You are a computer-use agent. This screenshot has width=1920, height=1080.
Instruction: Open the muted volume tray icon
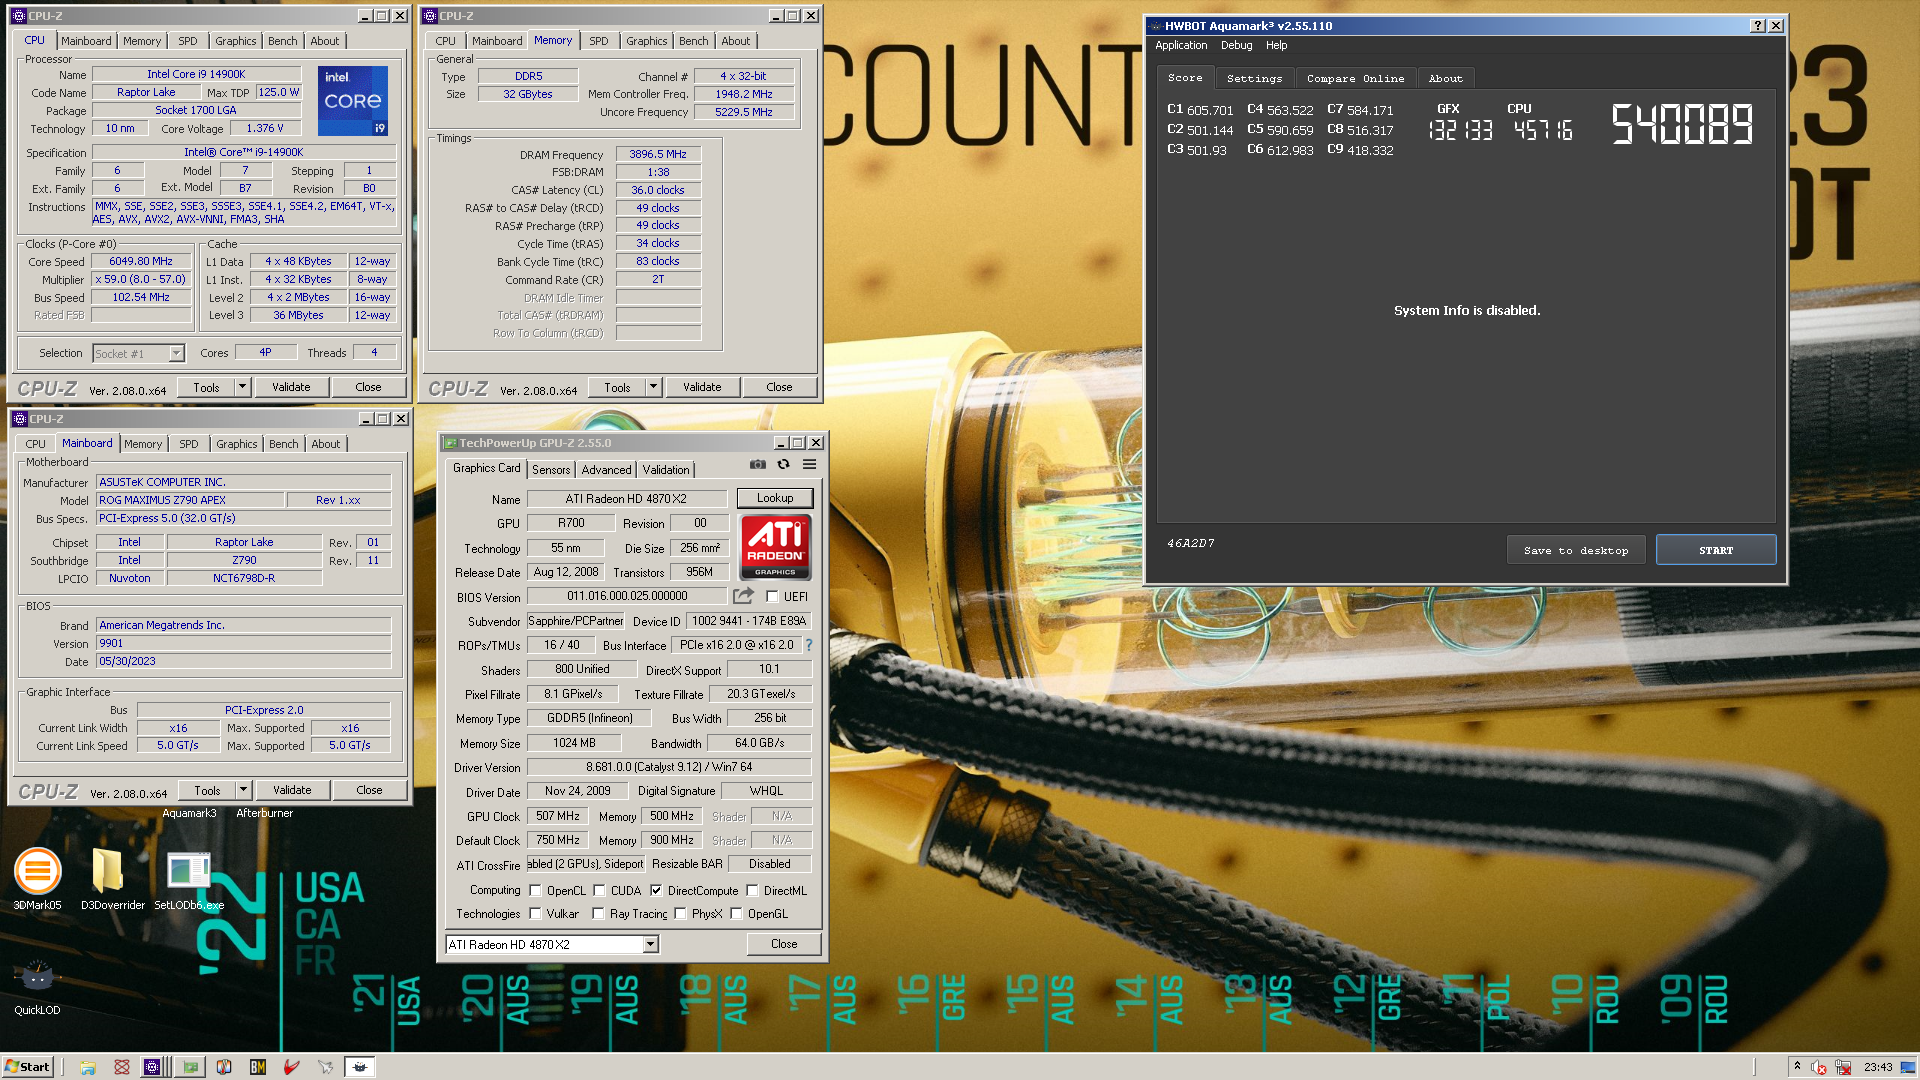[1819, 1067]
